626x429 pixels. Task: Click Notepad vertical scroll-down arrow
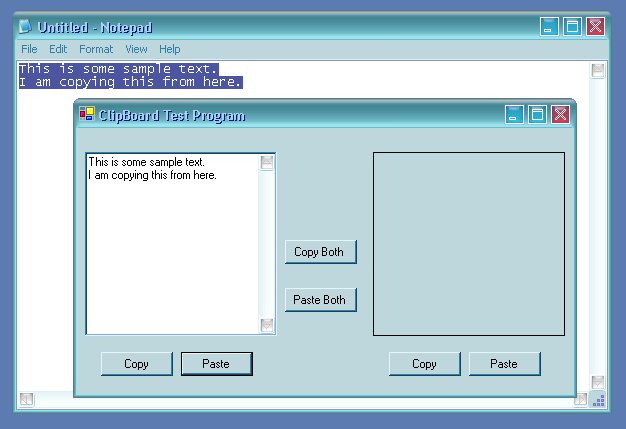(x=598, y=383)
